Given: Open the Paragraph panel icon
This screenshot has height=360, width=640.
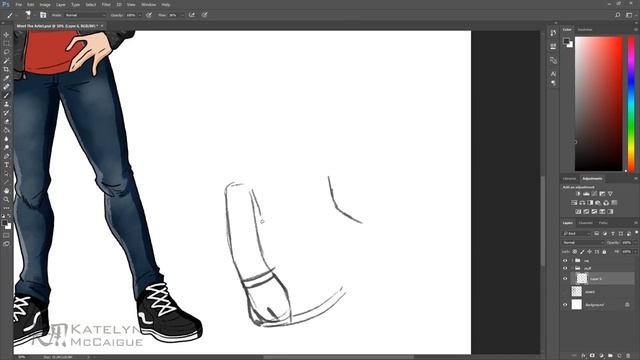Looking at the screenshot, I should pos(553,83).
